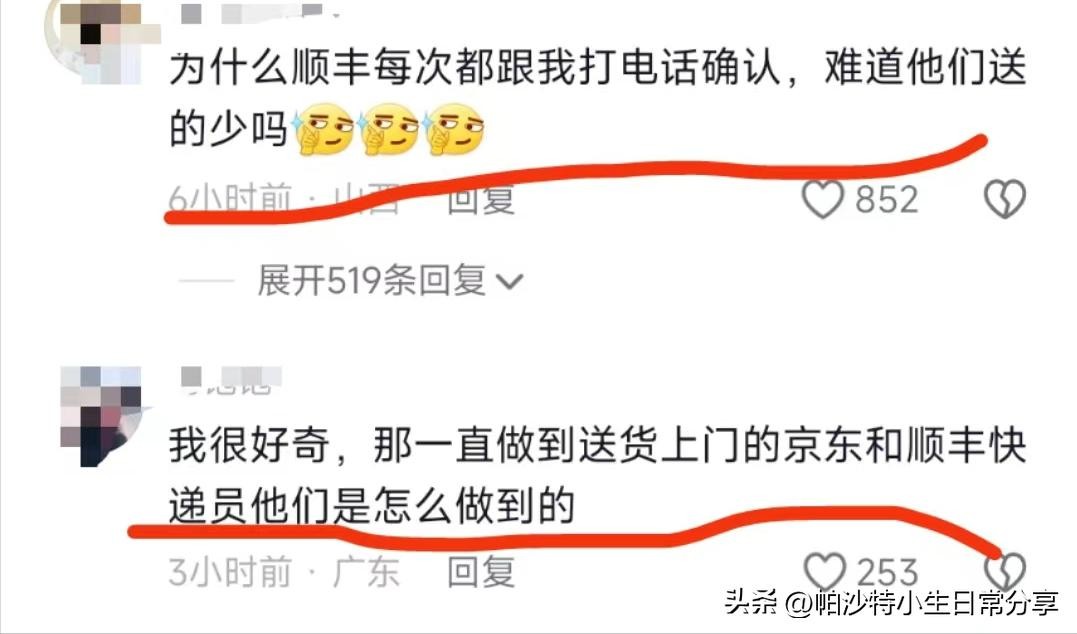1077x634 pixels.
Task: Open the second commenter's blurred username
Action: (231, 380)
